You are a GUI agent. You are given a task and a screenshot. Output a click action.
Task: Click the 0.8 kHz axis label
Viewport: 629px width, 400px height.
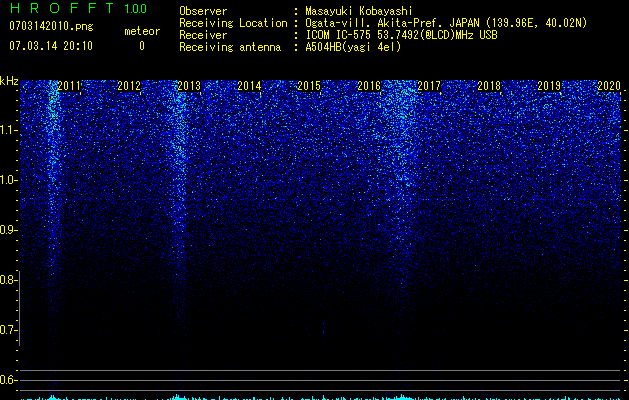[8, 280]
